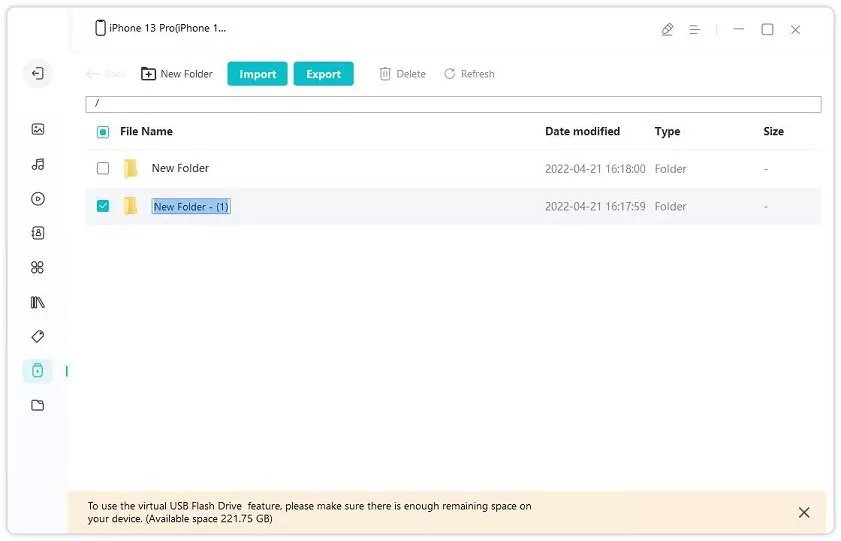Click the iPhone device icon in header
The height and width of the screenshot is (541, 841).
click(x=100, y=28)
